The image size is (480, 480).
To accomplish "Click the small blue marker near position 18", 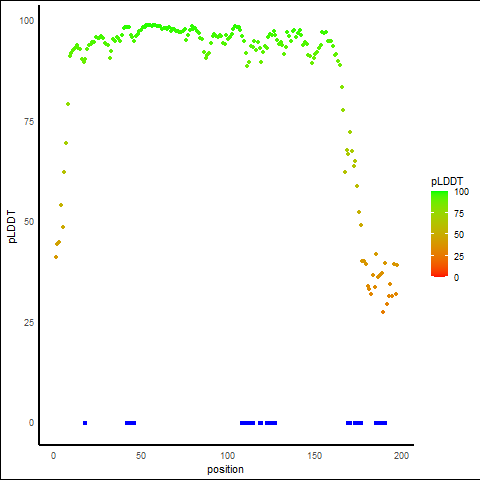I will (85, 423).
